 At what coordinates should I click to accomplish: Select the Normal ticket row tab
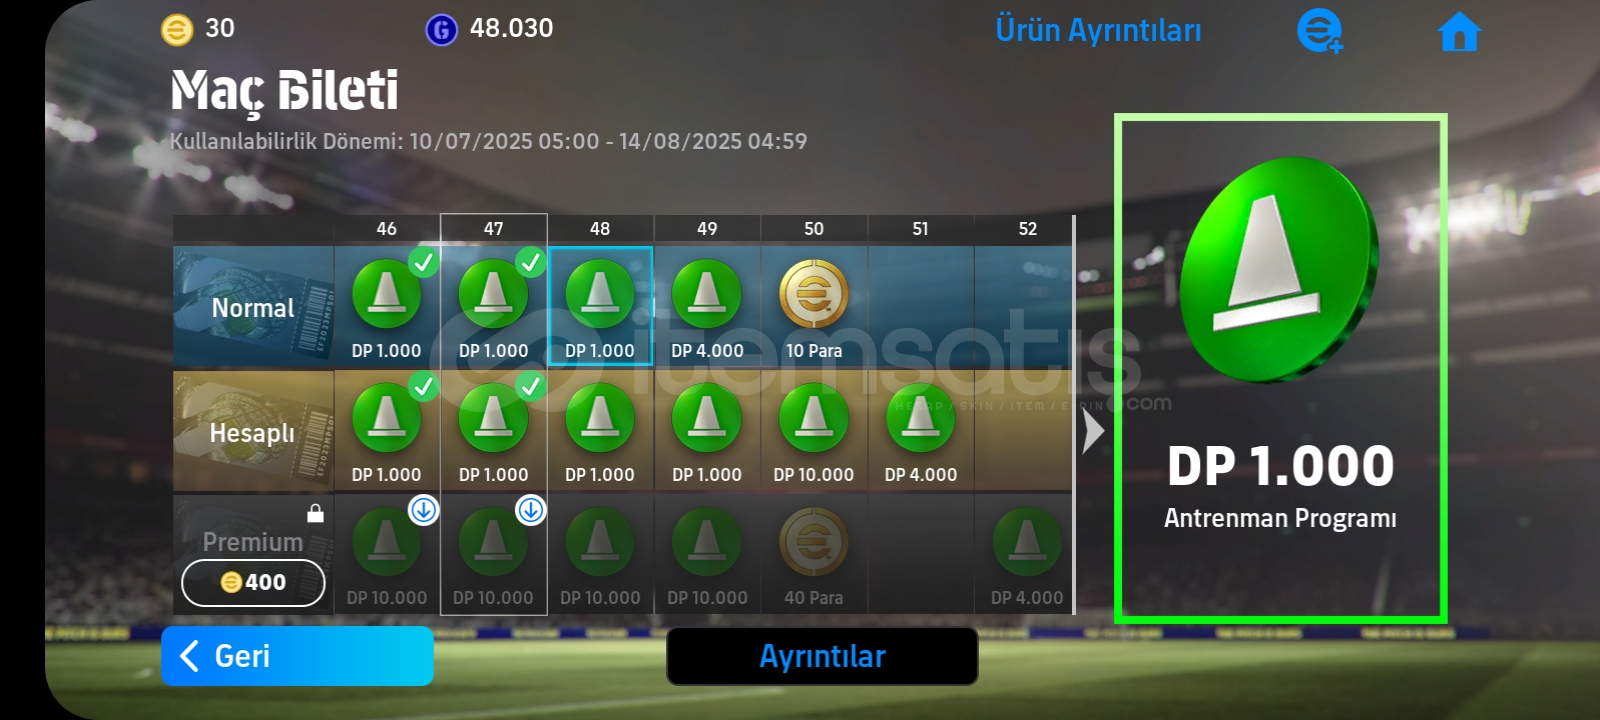coord(253,307)
